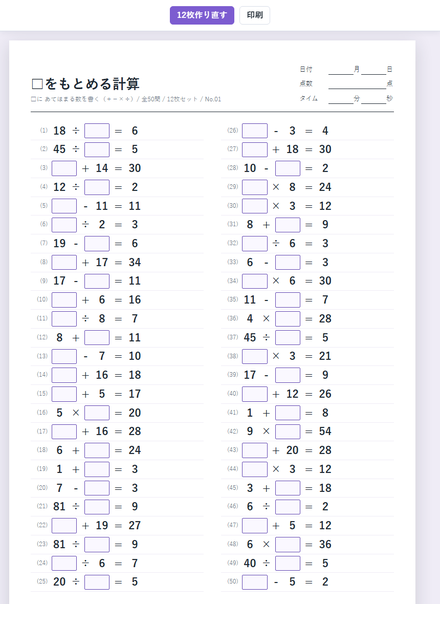Click the 点数 score blank line

click(x=357, y=84)
